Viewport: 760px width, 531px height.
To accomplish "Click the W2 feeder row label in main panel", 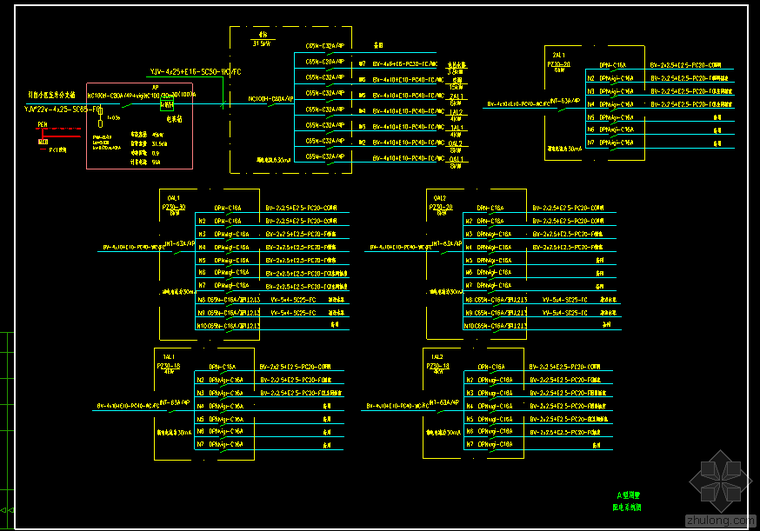I will 362,142.
